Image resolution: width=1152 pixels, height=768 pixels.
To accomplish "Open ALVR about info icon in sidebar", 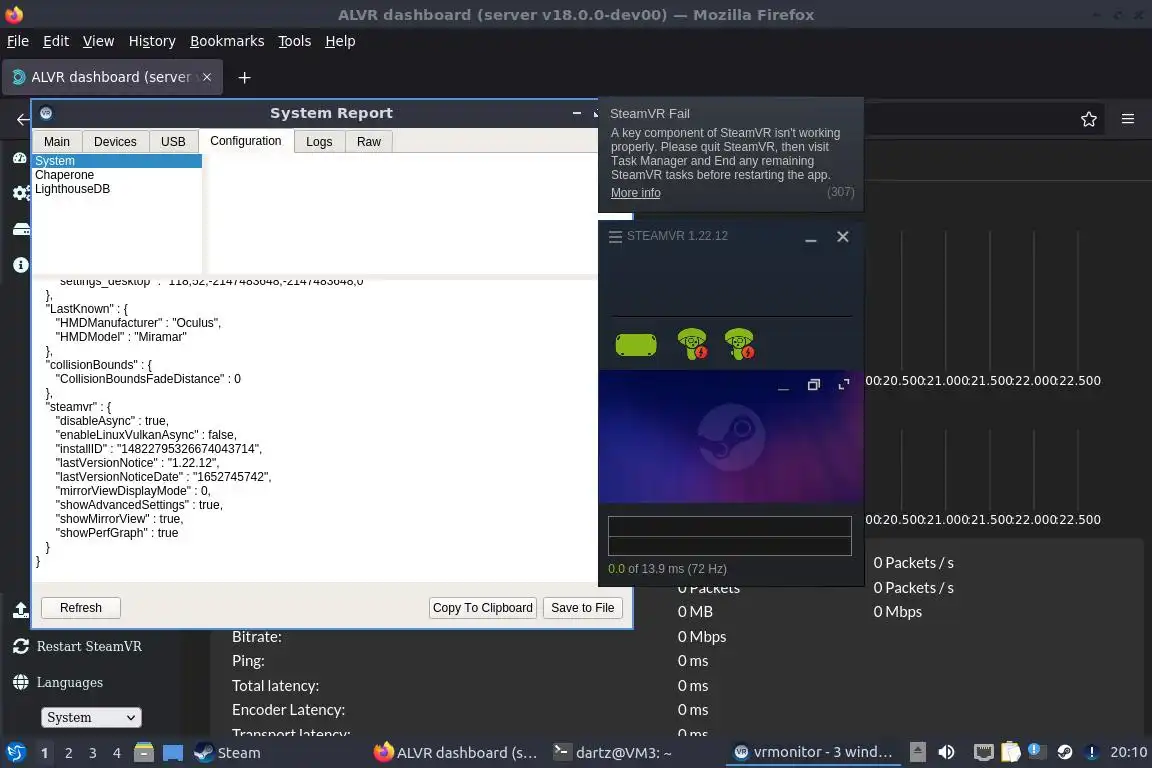I will (21, 265).
